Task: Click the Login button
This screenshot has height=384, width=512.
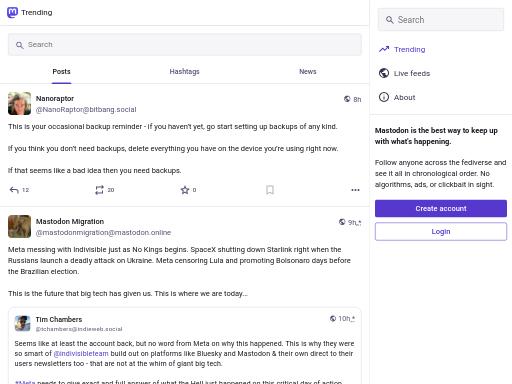Action: pos(441,232)
